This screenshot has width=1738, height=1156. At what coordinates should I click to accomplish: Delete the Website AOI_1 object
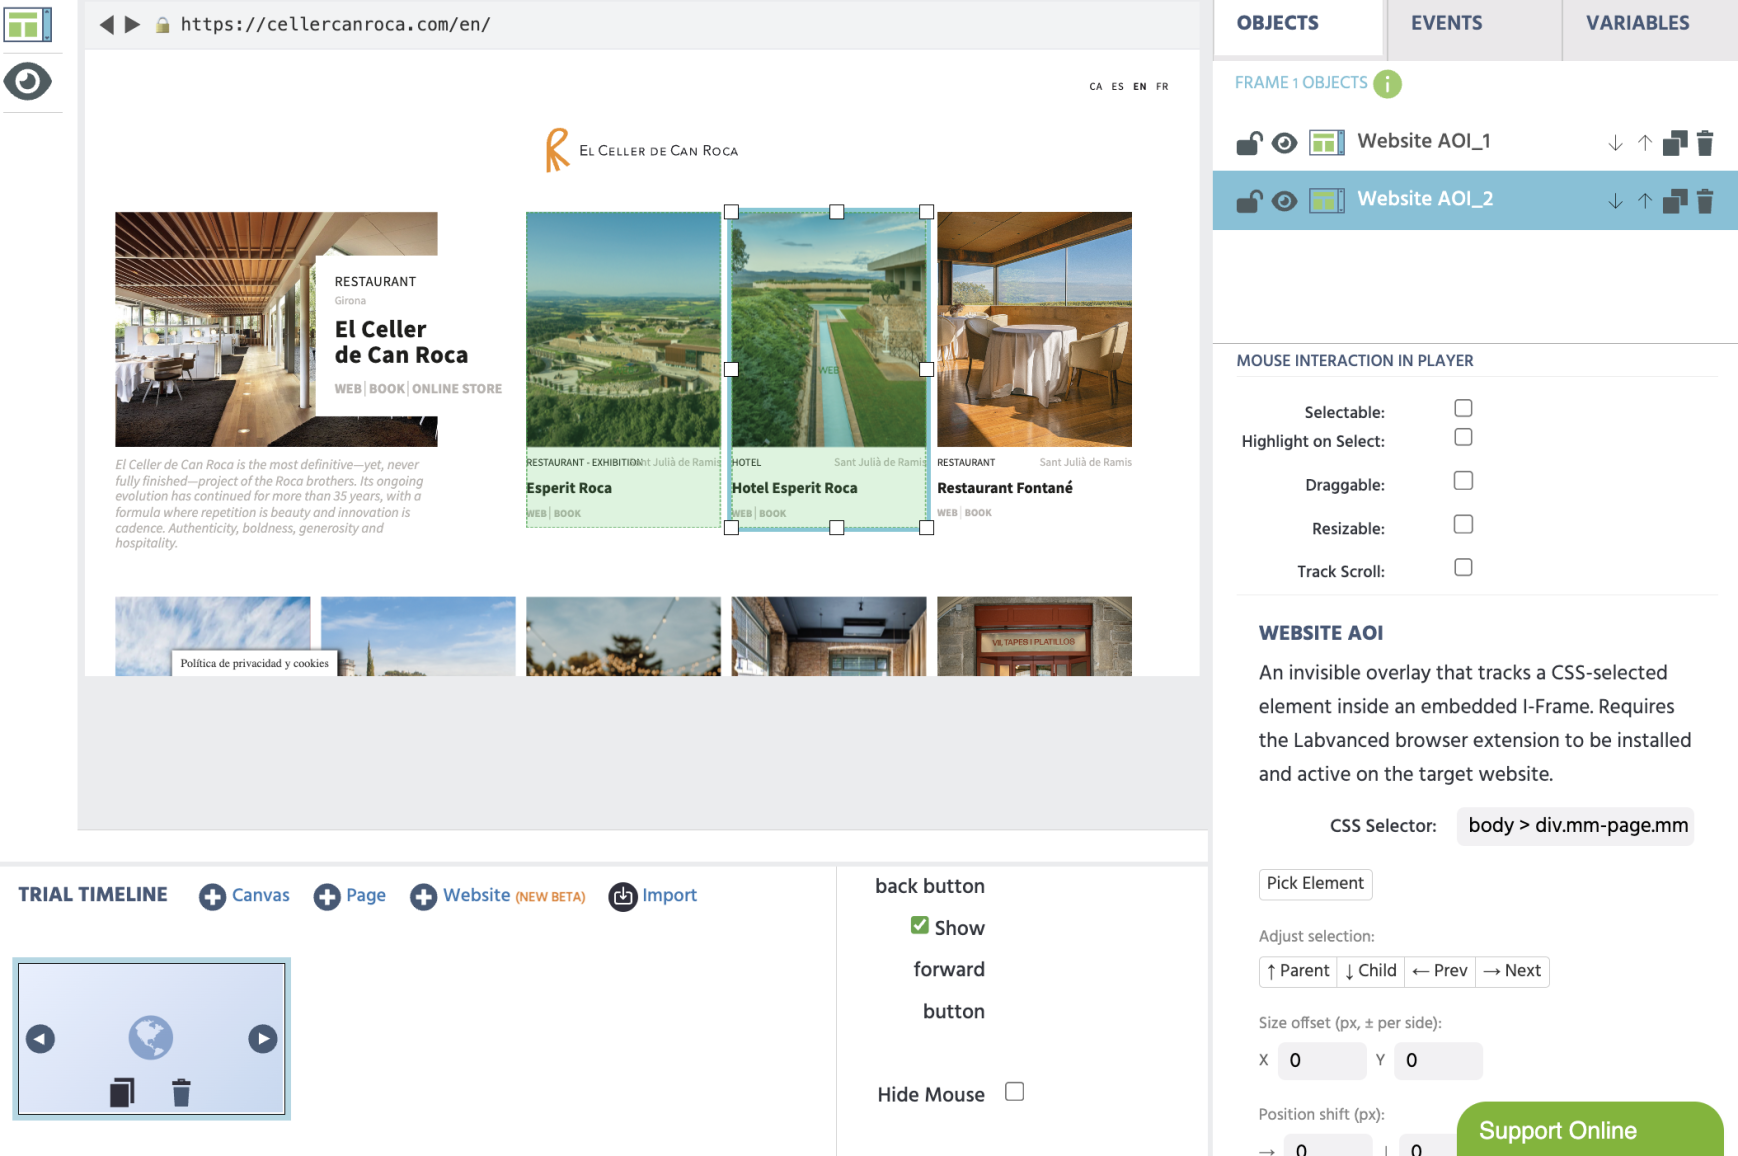[1705, 143]
